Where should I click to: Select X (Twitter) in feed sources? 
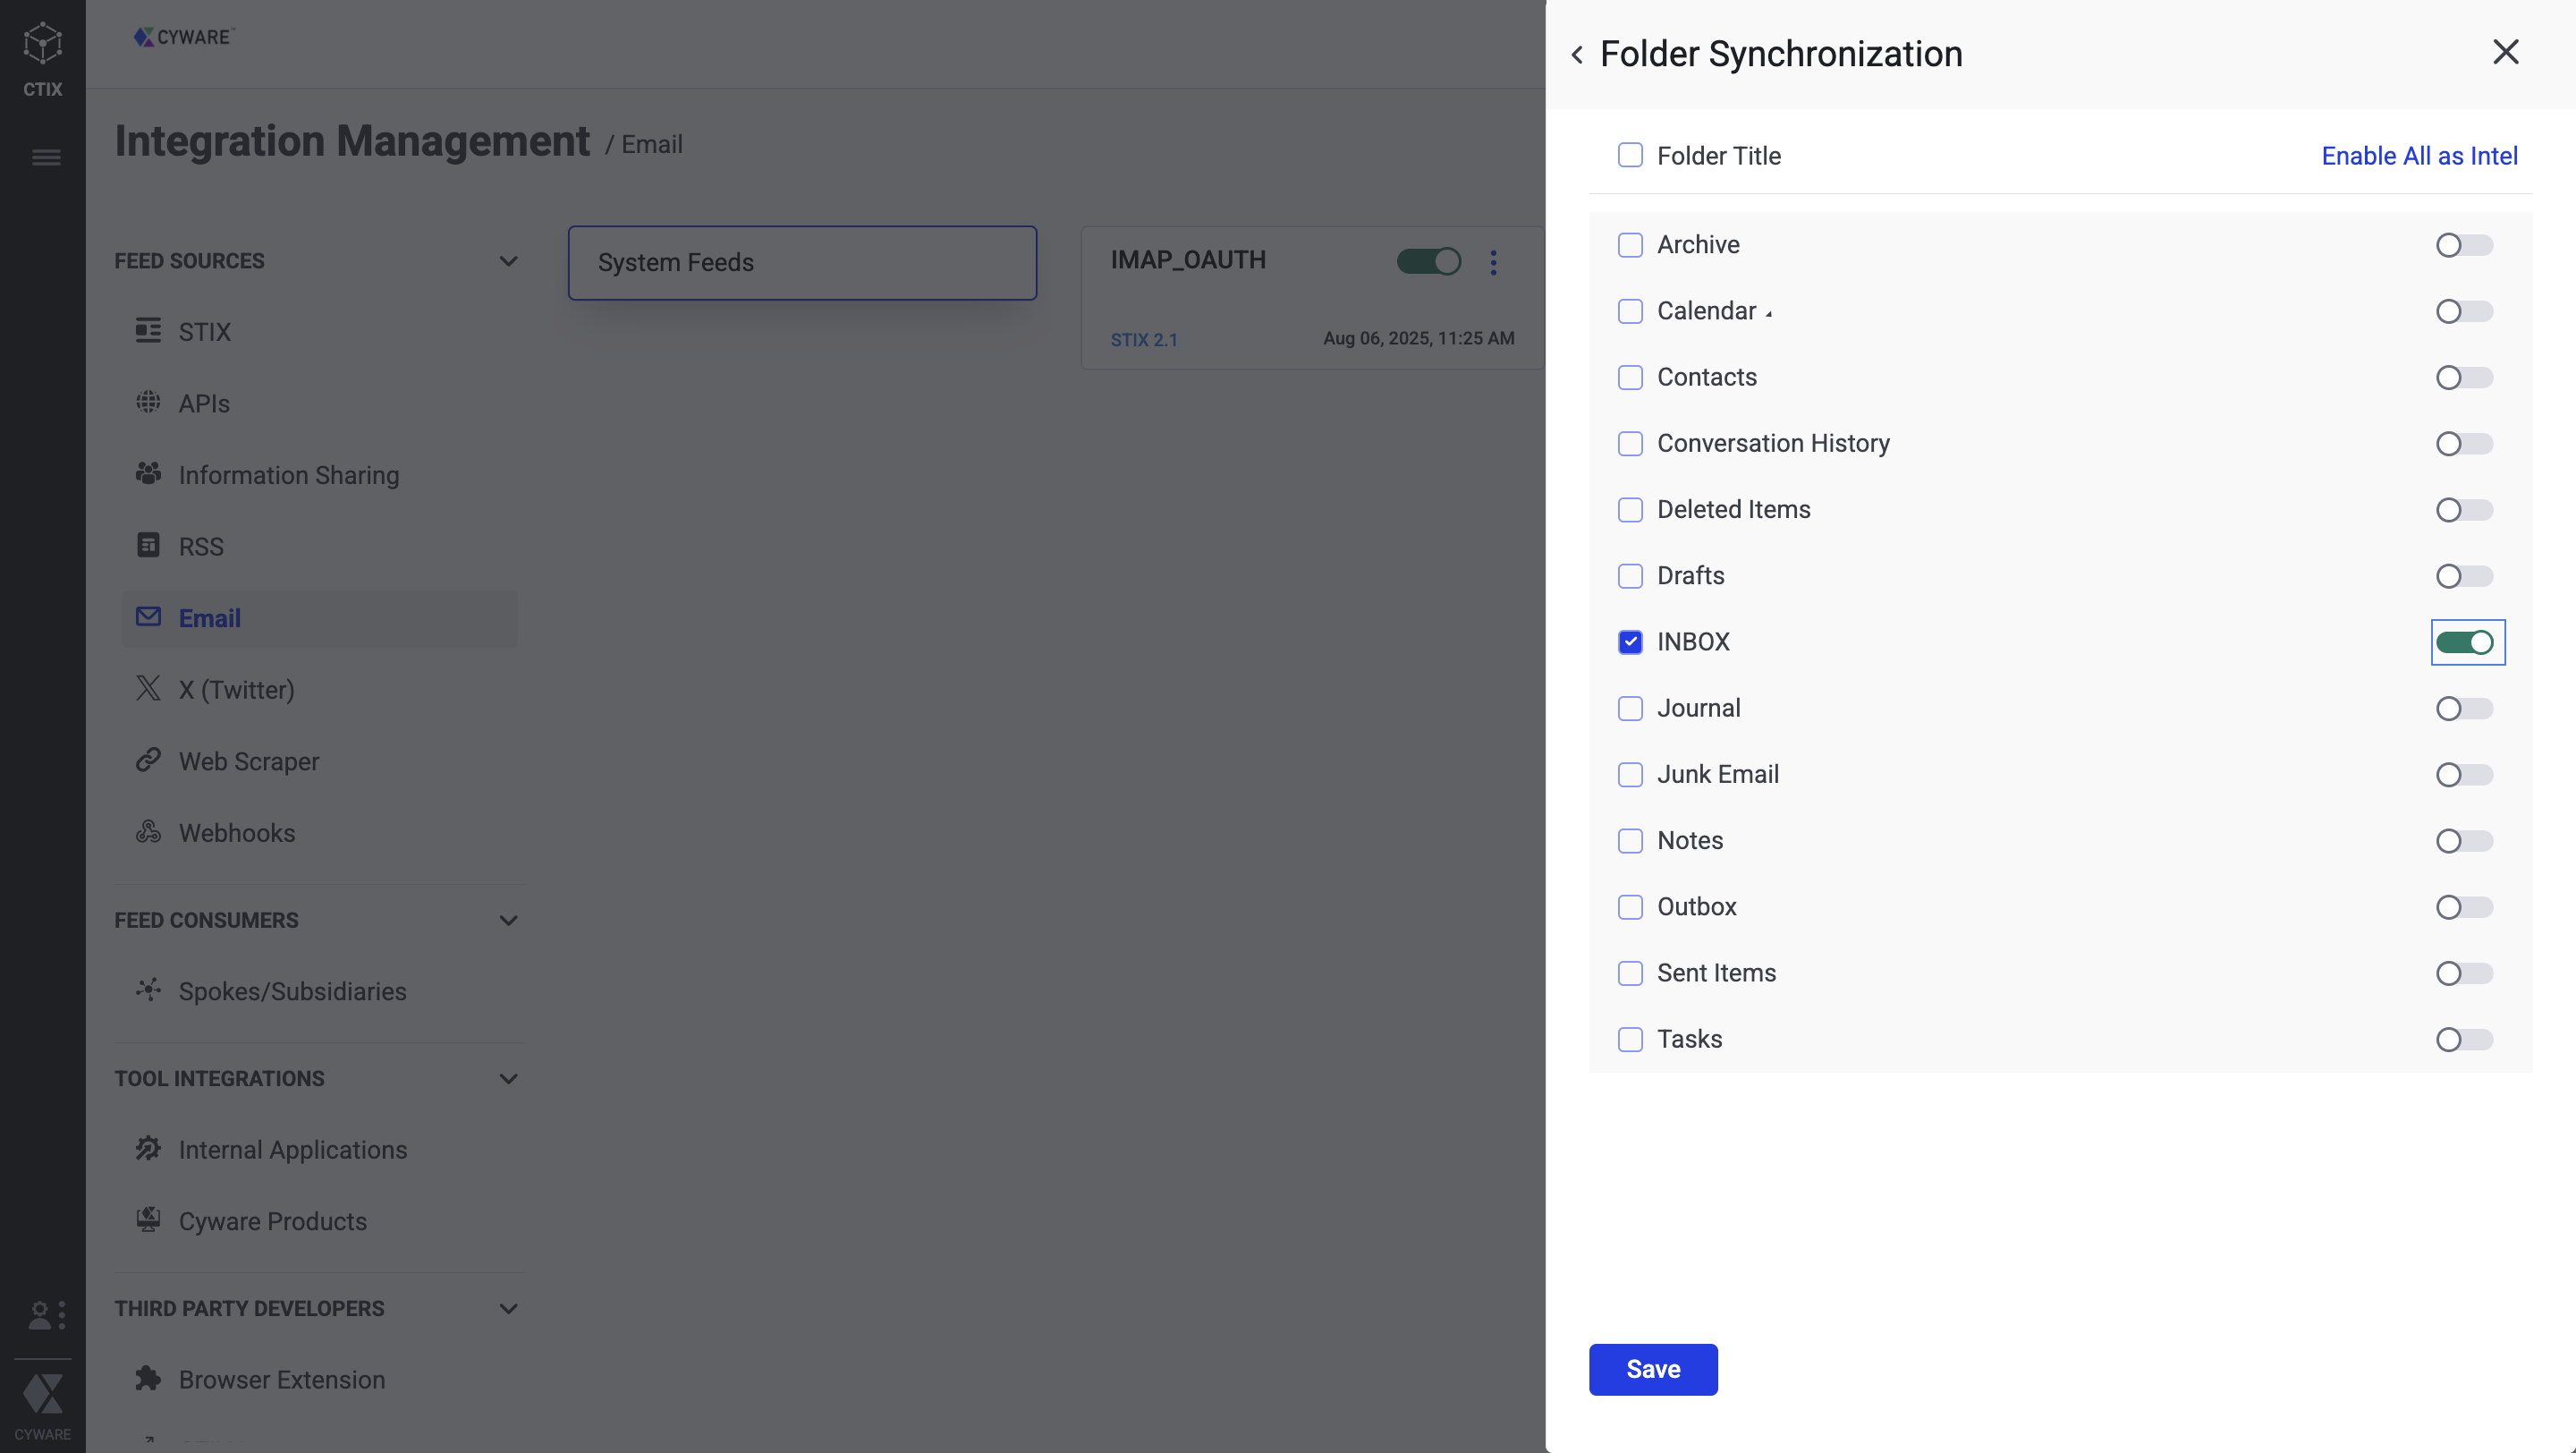tap(236, 690)
